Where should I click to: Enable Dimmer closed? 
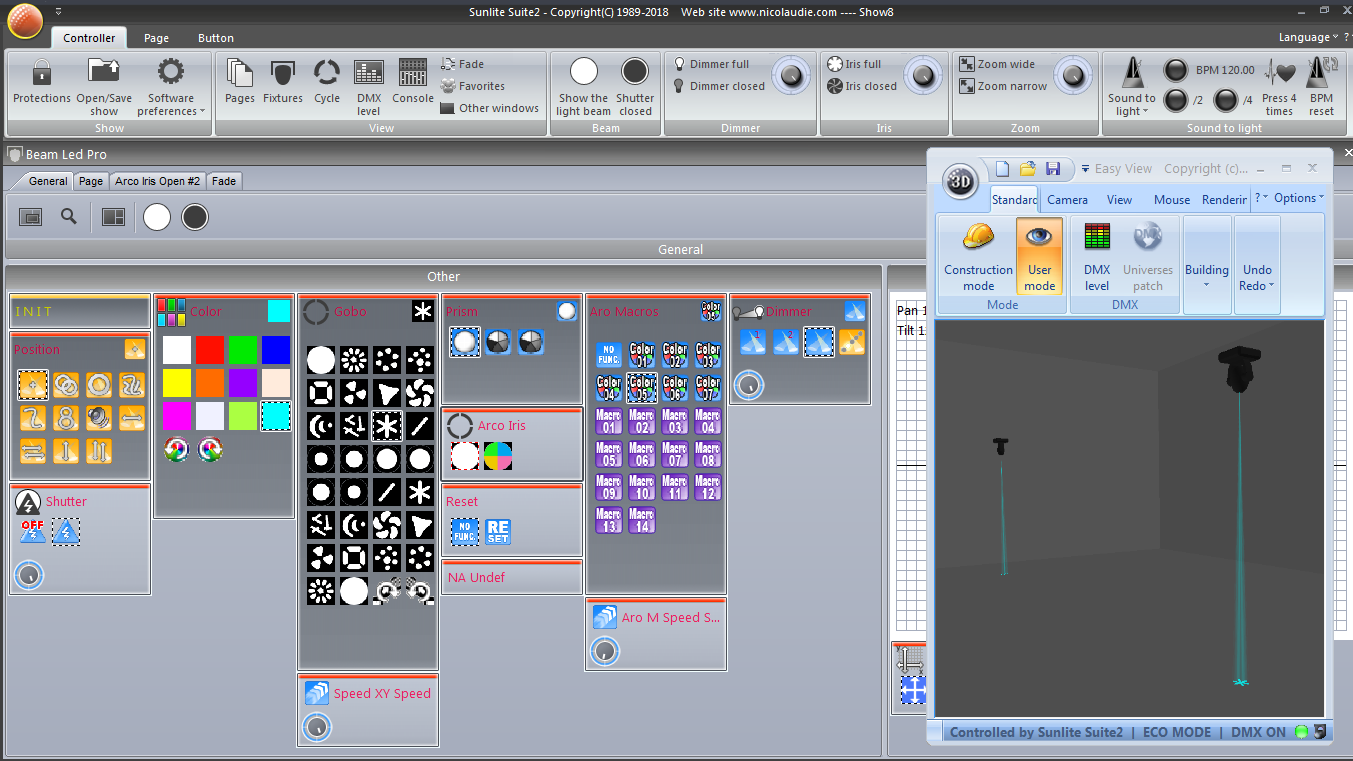[x=719, y=86]
